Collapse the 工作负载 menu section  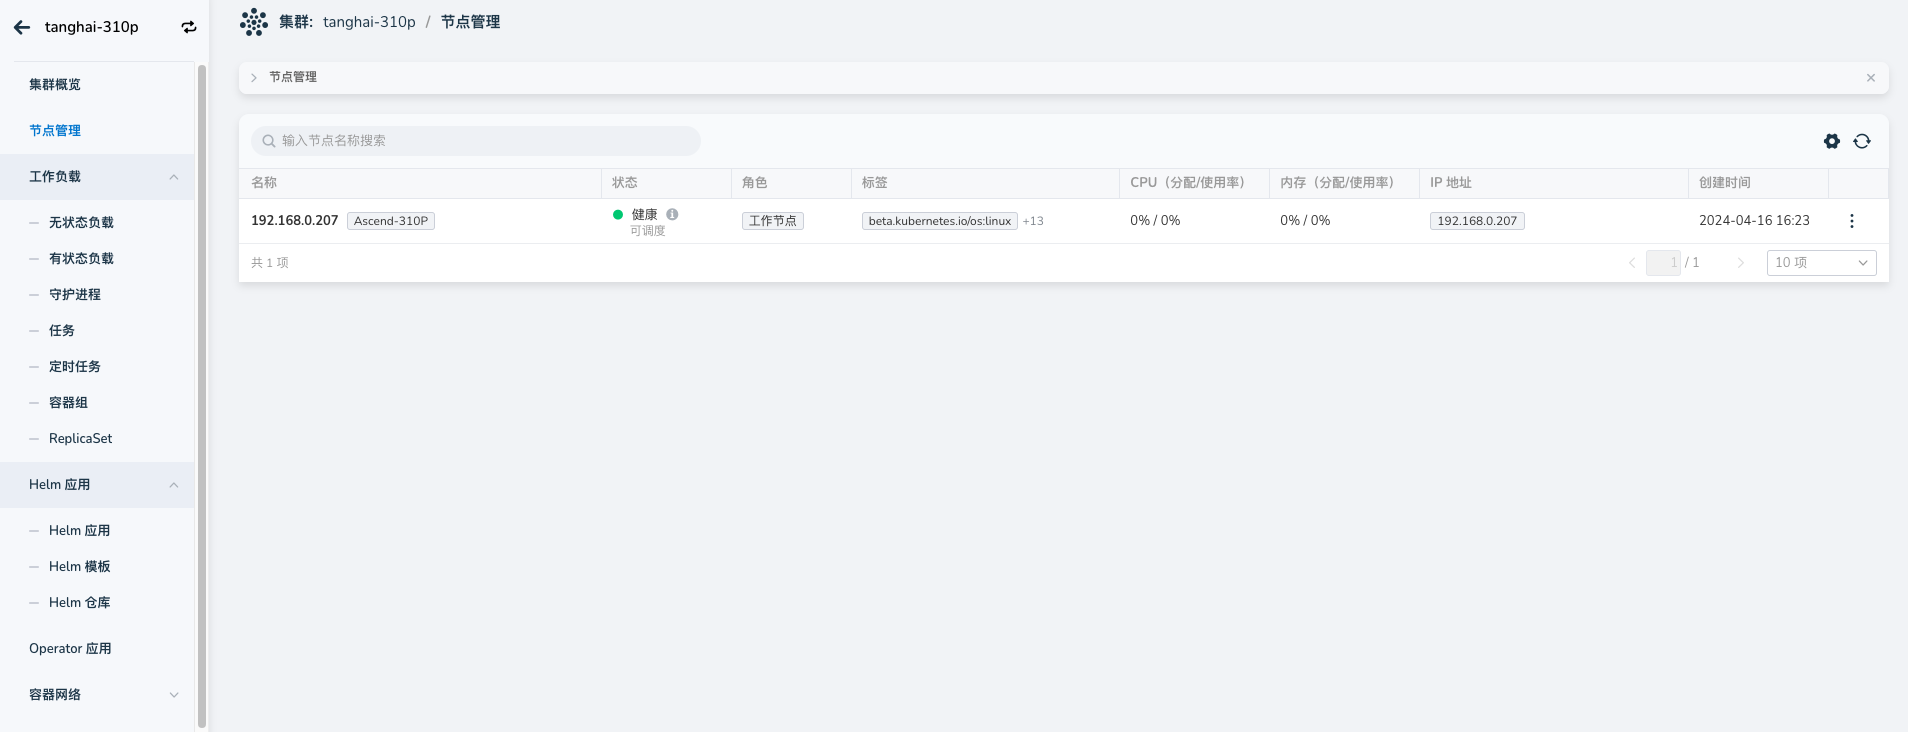[174, 177]
